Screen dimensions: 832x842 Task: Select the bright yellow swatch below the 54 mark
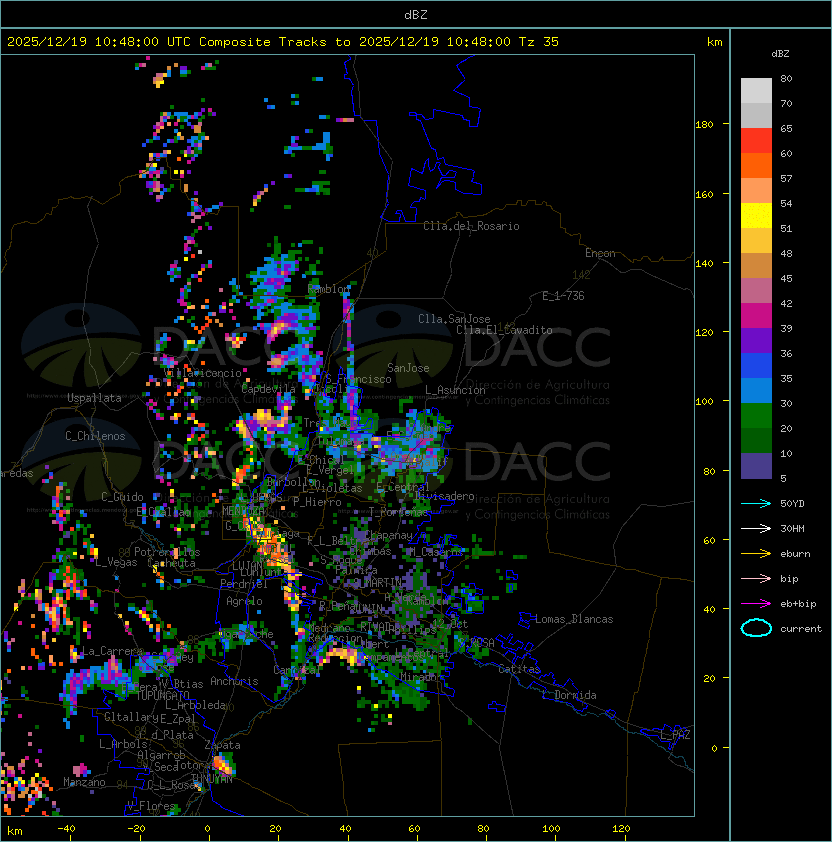(x=756, y=216)
